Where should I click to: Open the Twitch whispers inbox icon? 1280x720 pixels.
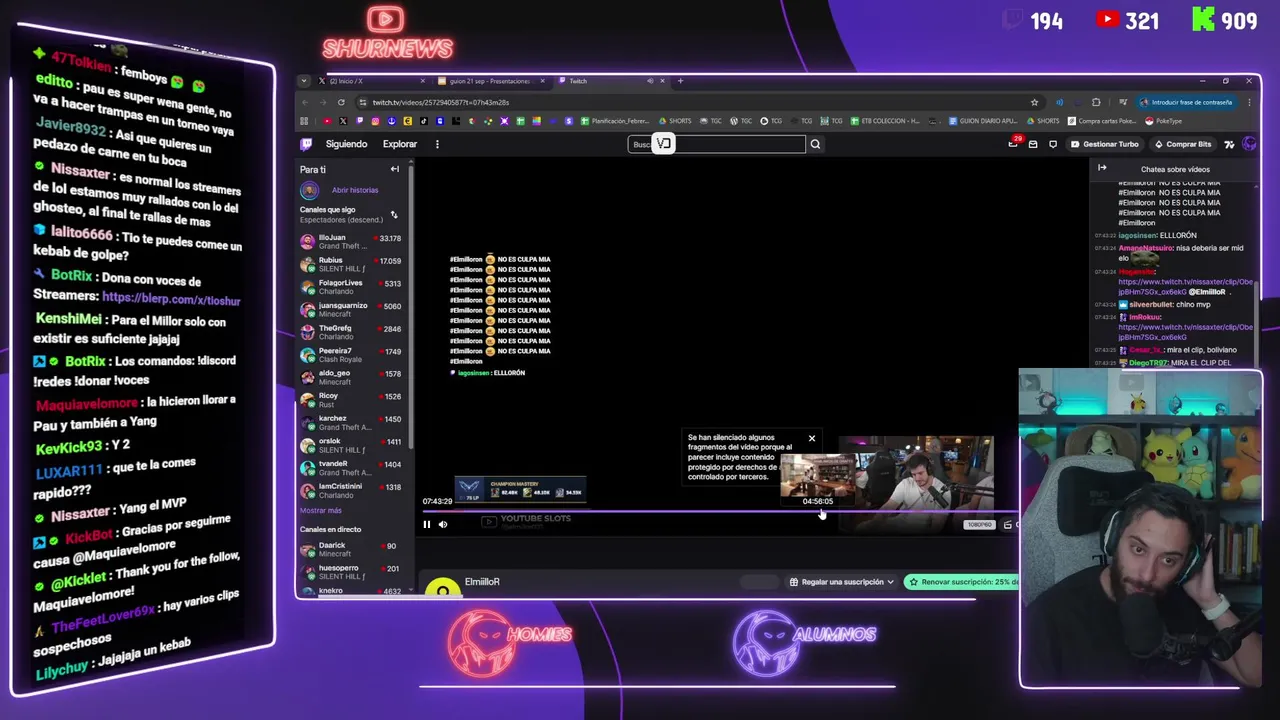1033,144
